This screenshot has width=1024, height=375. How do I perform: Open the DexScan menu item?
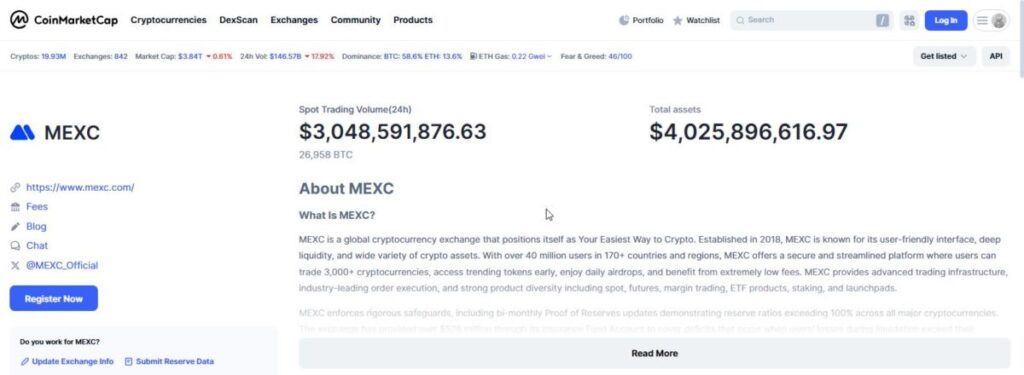coord(238,20)
